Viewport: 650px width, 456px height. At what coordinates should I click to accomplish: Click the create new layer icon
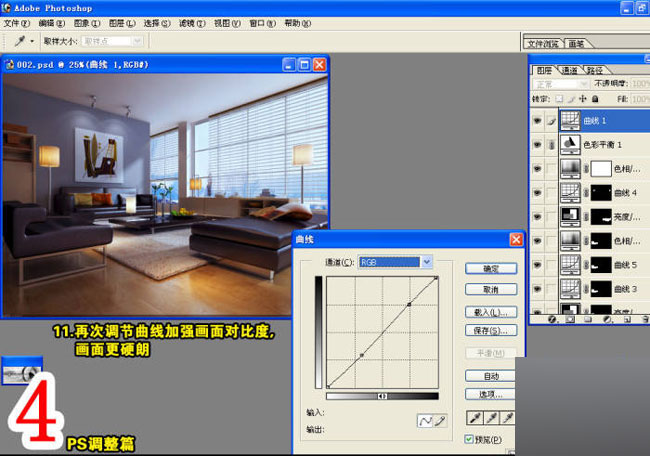point(627,319)
